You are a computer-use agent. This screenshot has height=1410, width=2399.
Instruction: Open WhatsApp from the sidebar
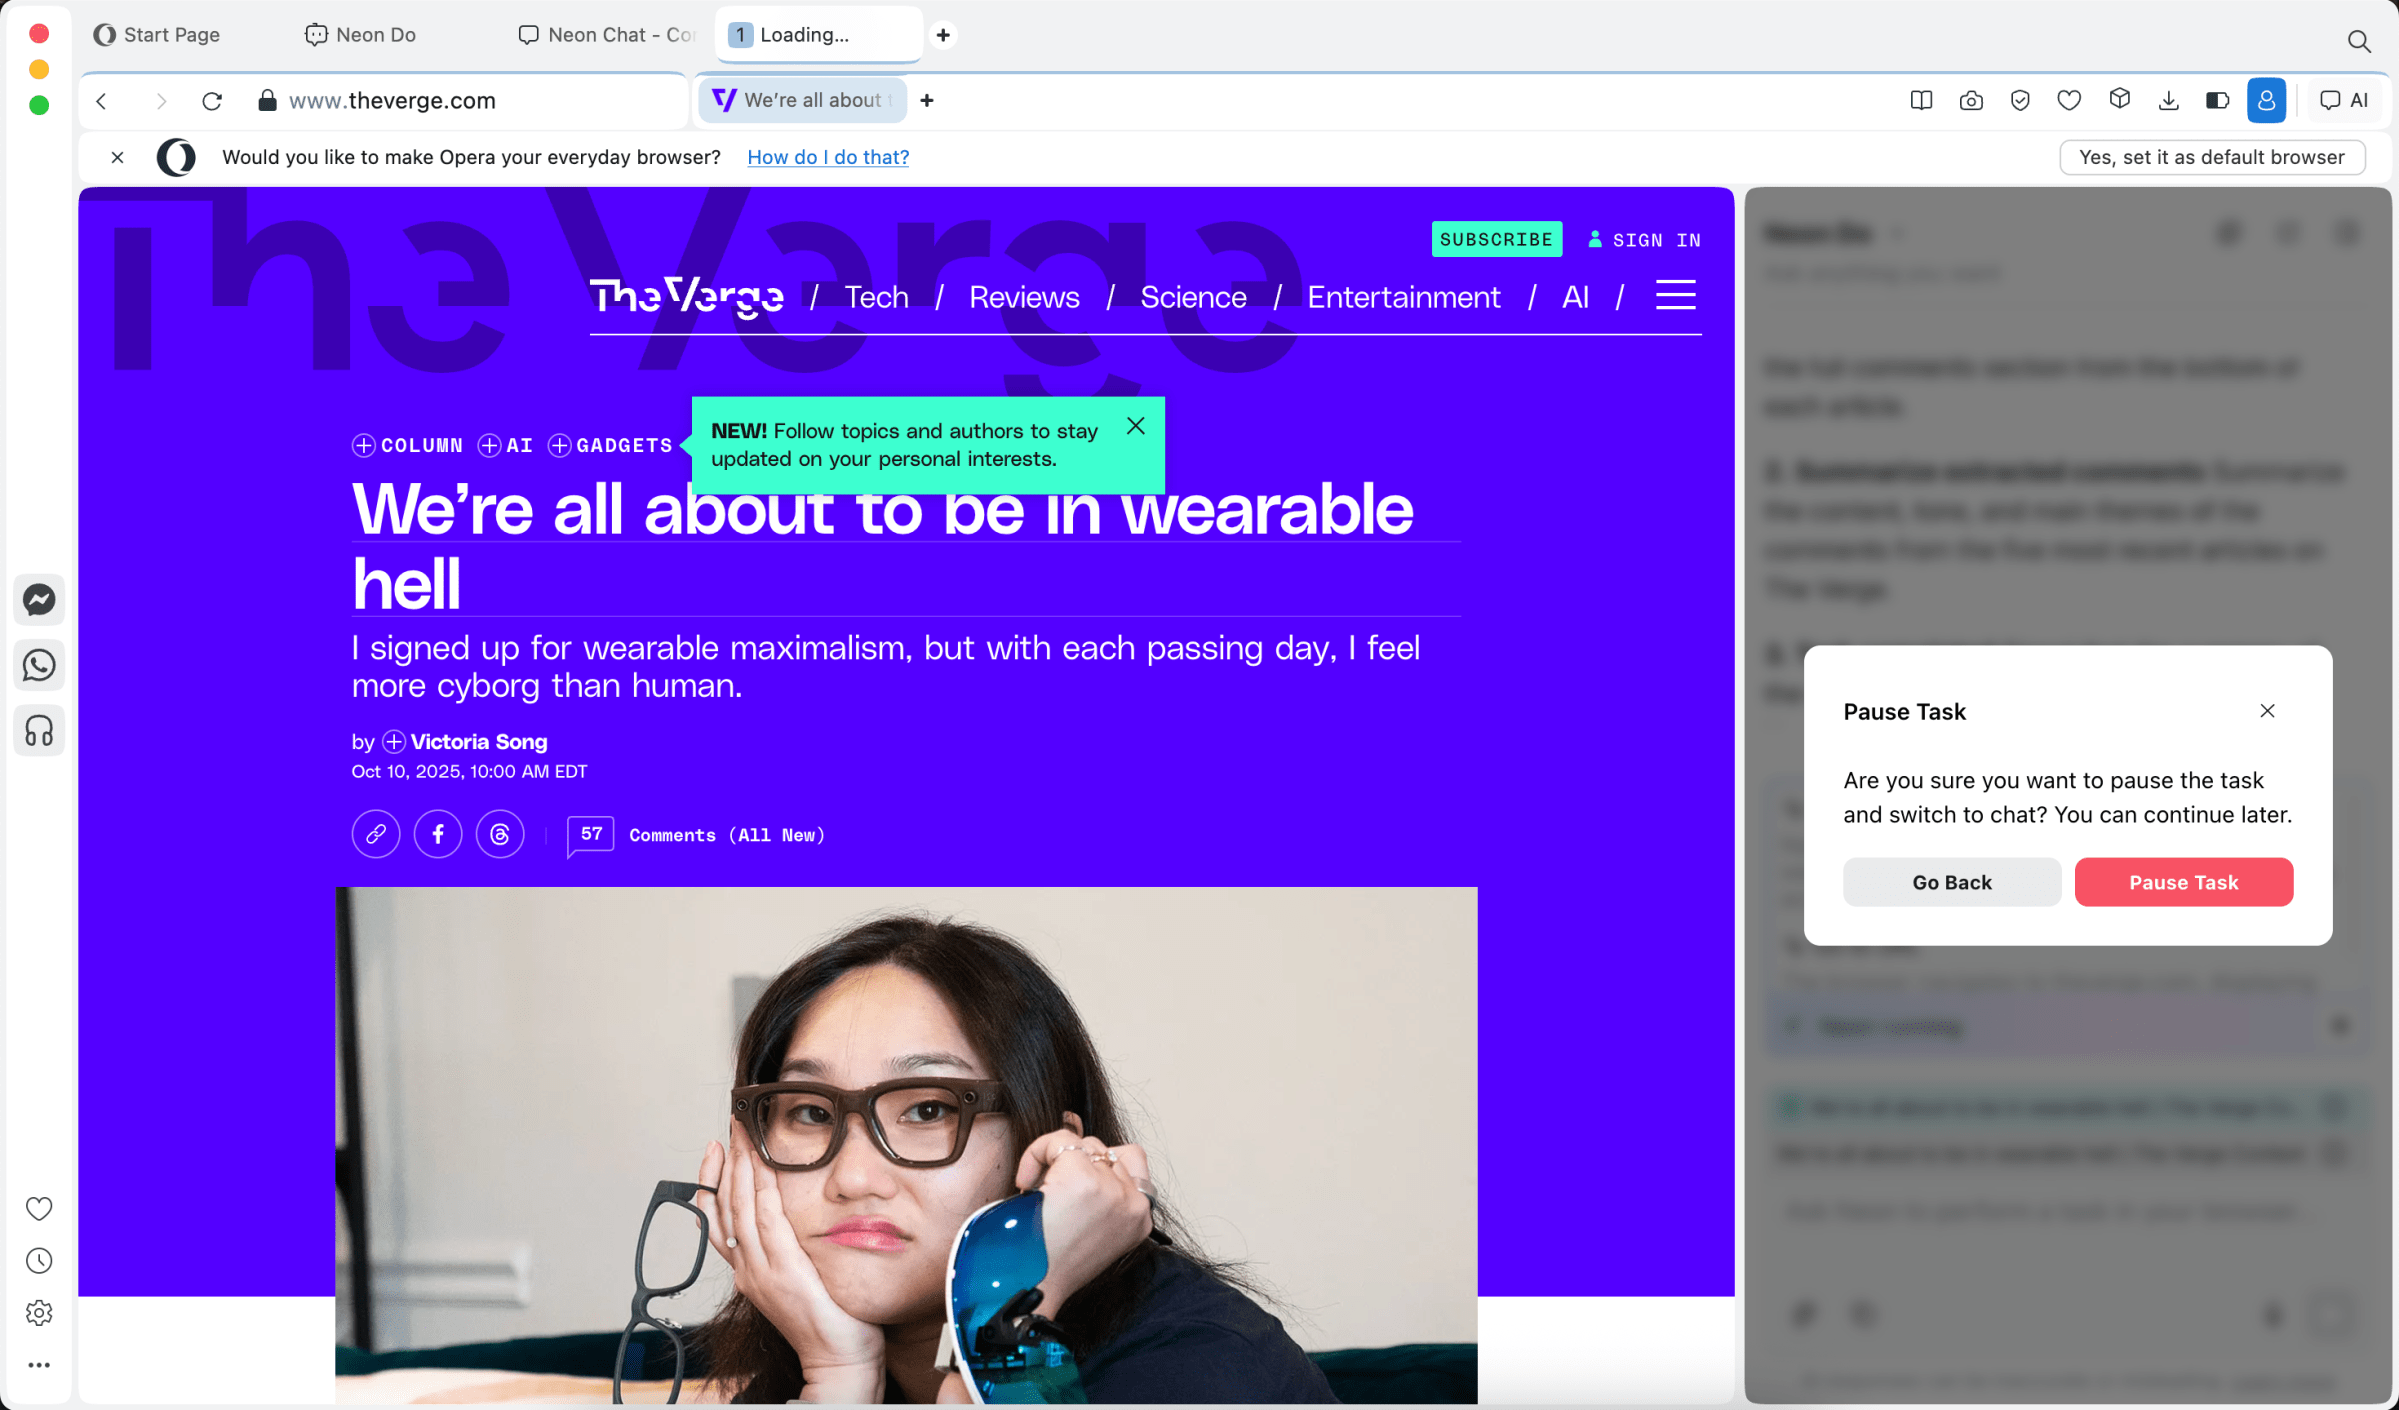coord(39,665)
